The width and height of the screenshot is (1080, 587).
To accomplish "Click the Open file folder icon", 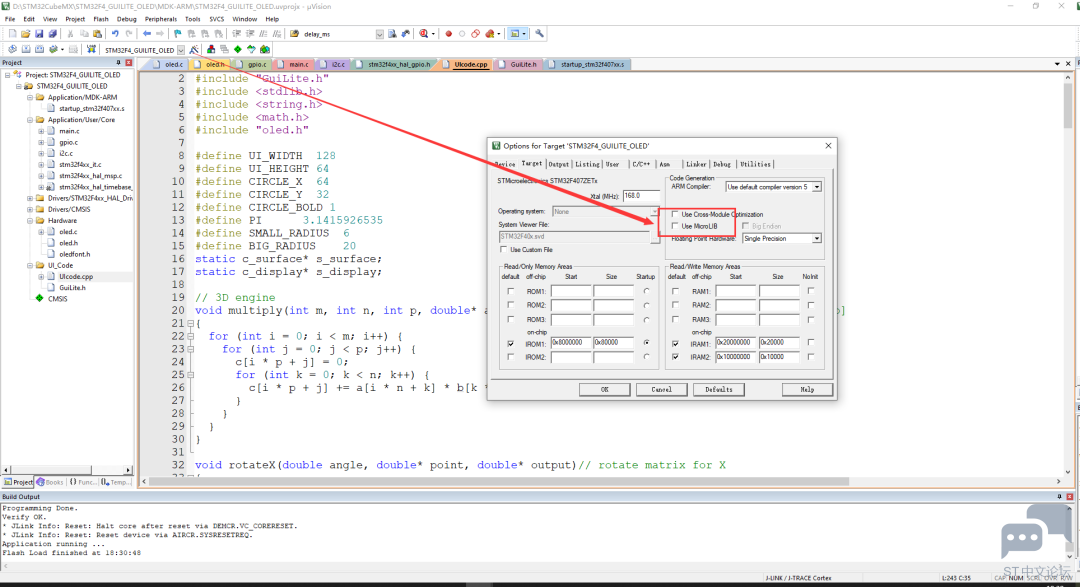I will (25, 34).
